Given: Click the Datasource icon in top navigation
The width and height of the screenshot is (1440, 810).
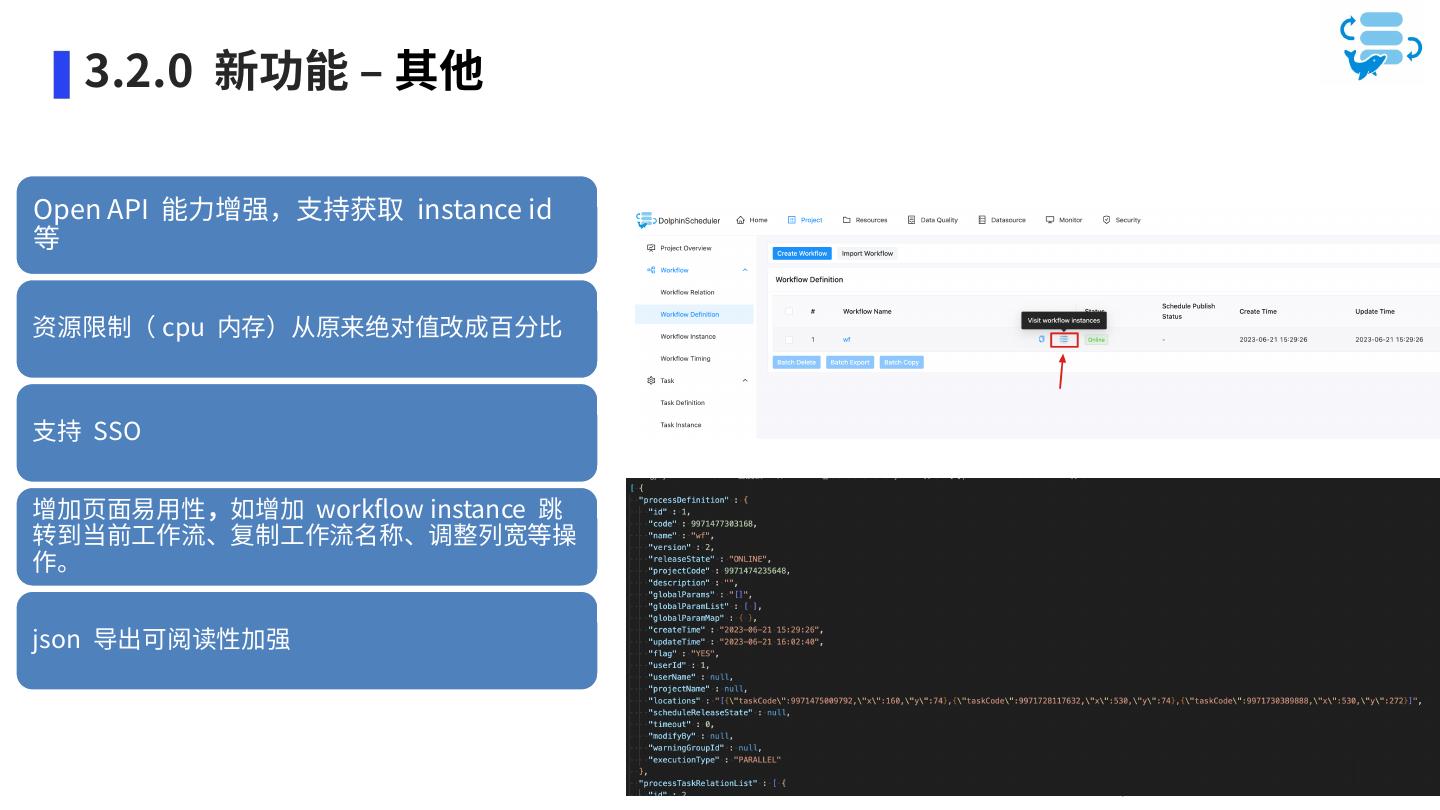Looking at the screenshot, I should pyautogui.click(x=982, y=220).
